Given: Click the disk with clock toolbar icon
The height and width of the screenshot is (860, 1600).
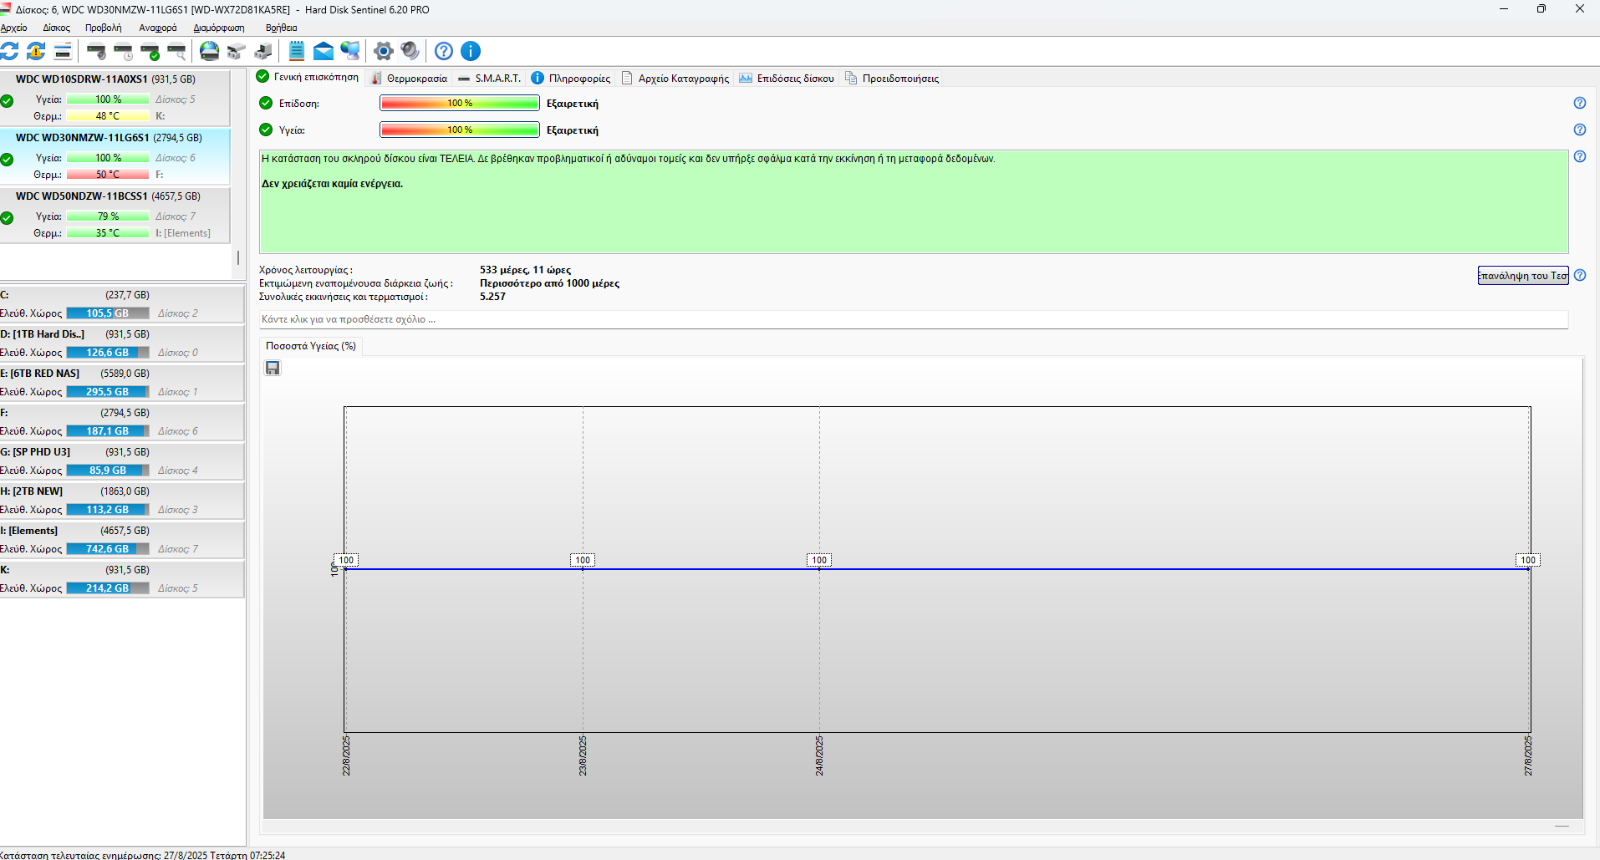Looking at the screenshot, I should click(124, 51).
